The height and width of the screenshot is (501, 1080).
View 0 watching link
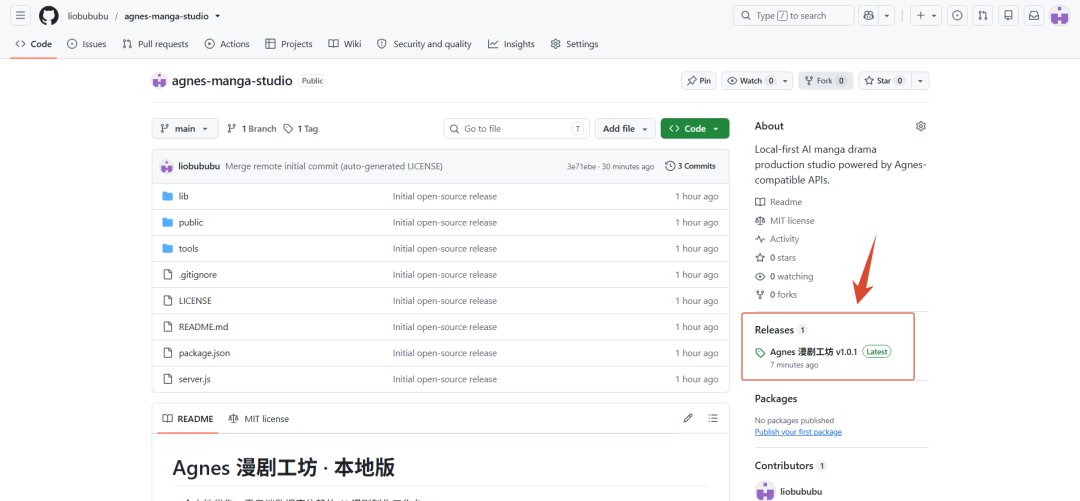pyautogui.click(x=784, y=276)
